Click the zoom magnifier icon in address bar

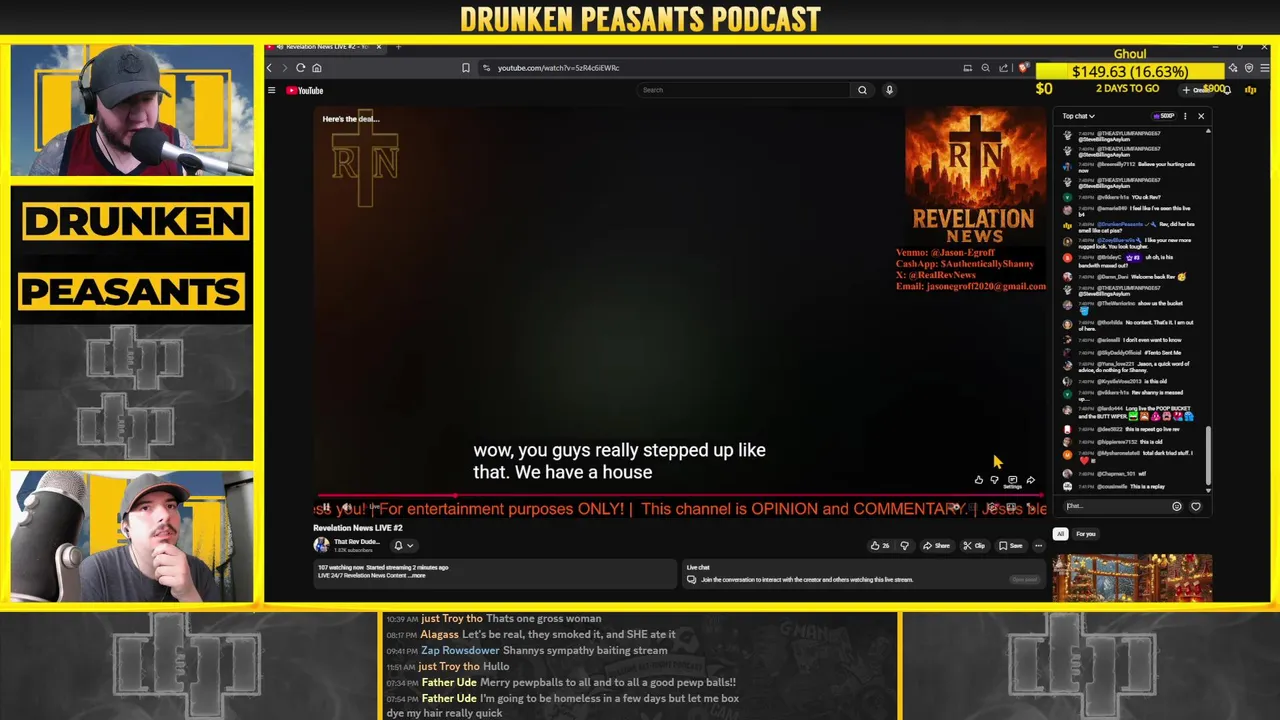[x=985, y=68]
